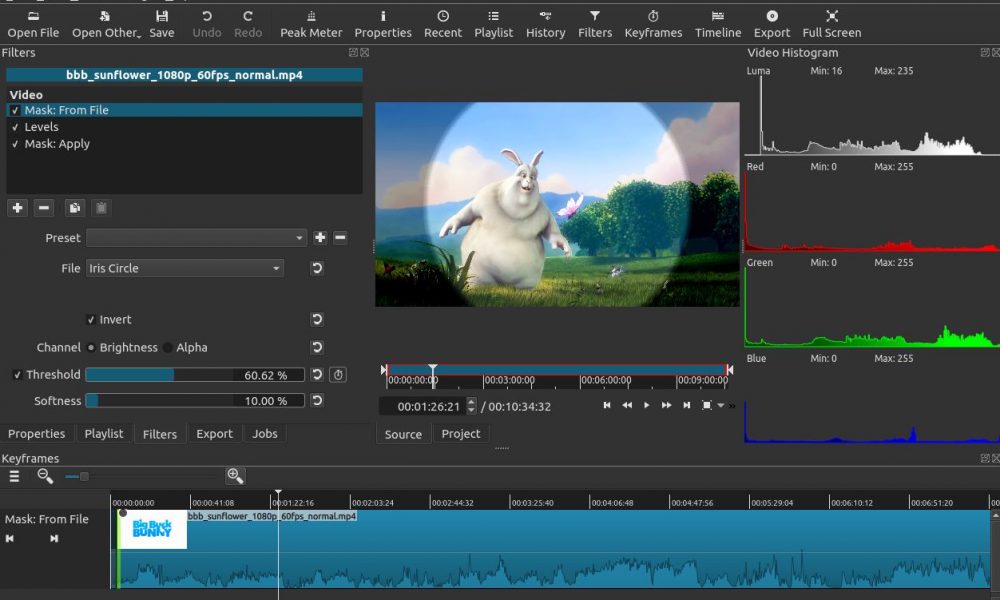1000x600 pixels.
Task: Click the current timecode input field
Action: 422,406
